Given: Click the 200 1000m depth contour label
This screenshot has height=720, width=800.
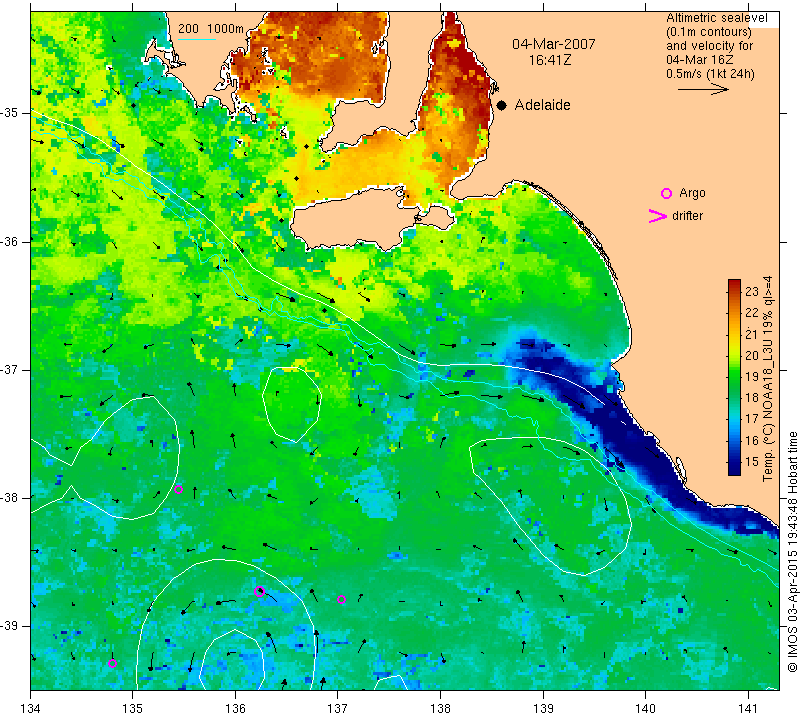Looking at the screenshot, I should click(211, 29).
